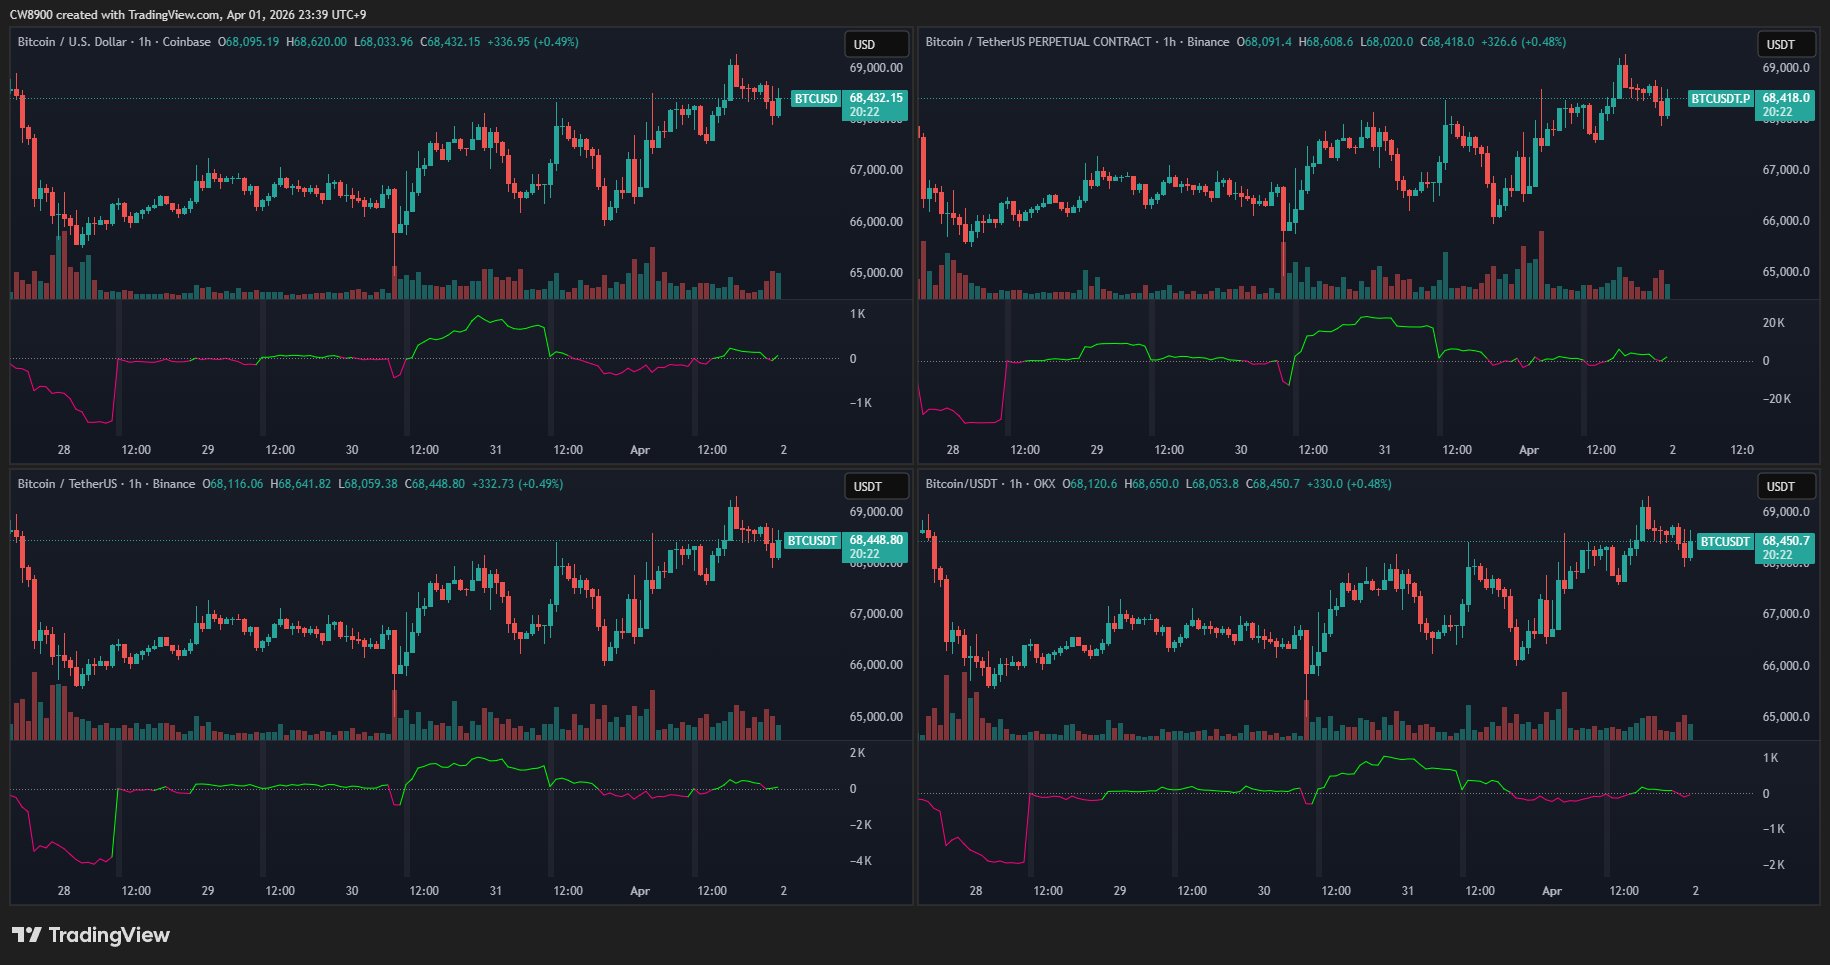Open the USDT currency selector on the OKX chart
Screen dimensions: 1830x965
[1787, 486]
